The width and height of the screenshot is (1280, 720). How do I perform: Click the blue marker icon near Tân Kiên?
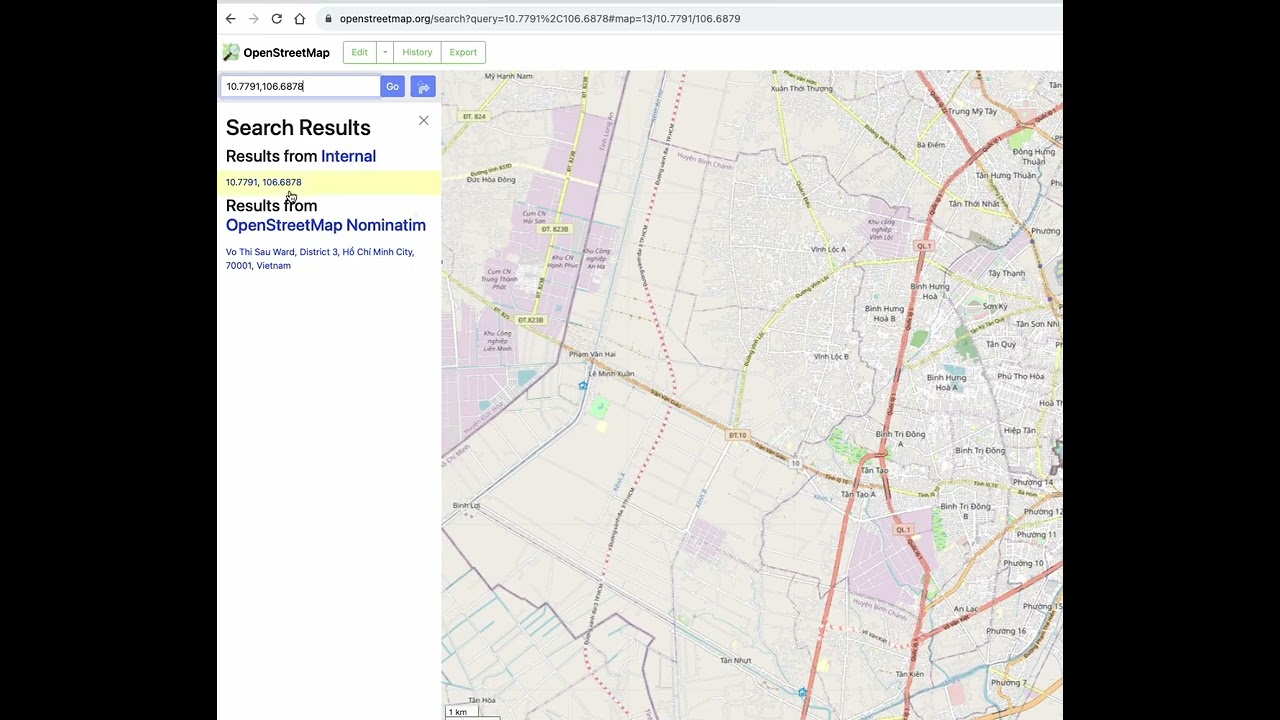pos(802,692)
